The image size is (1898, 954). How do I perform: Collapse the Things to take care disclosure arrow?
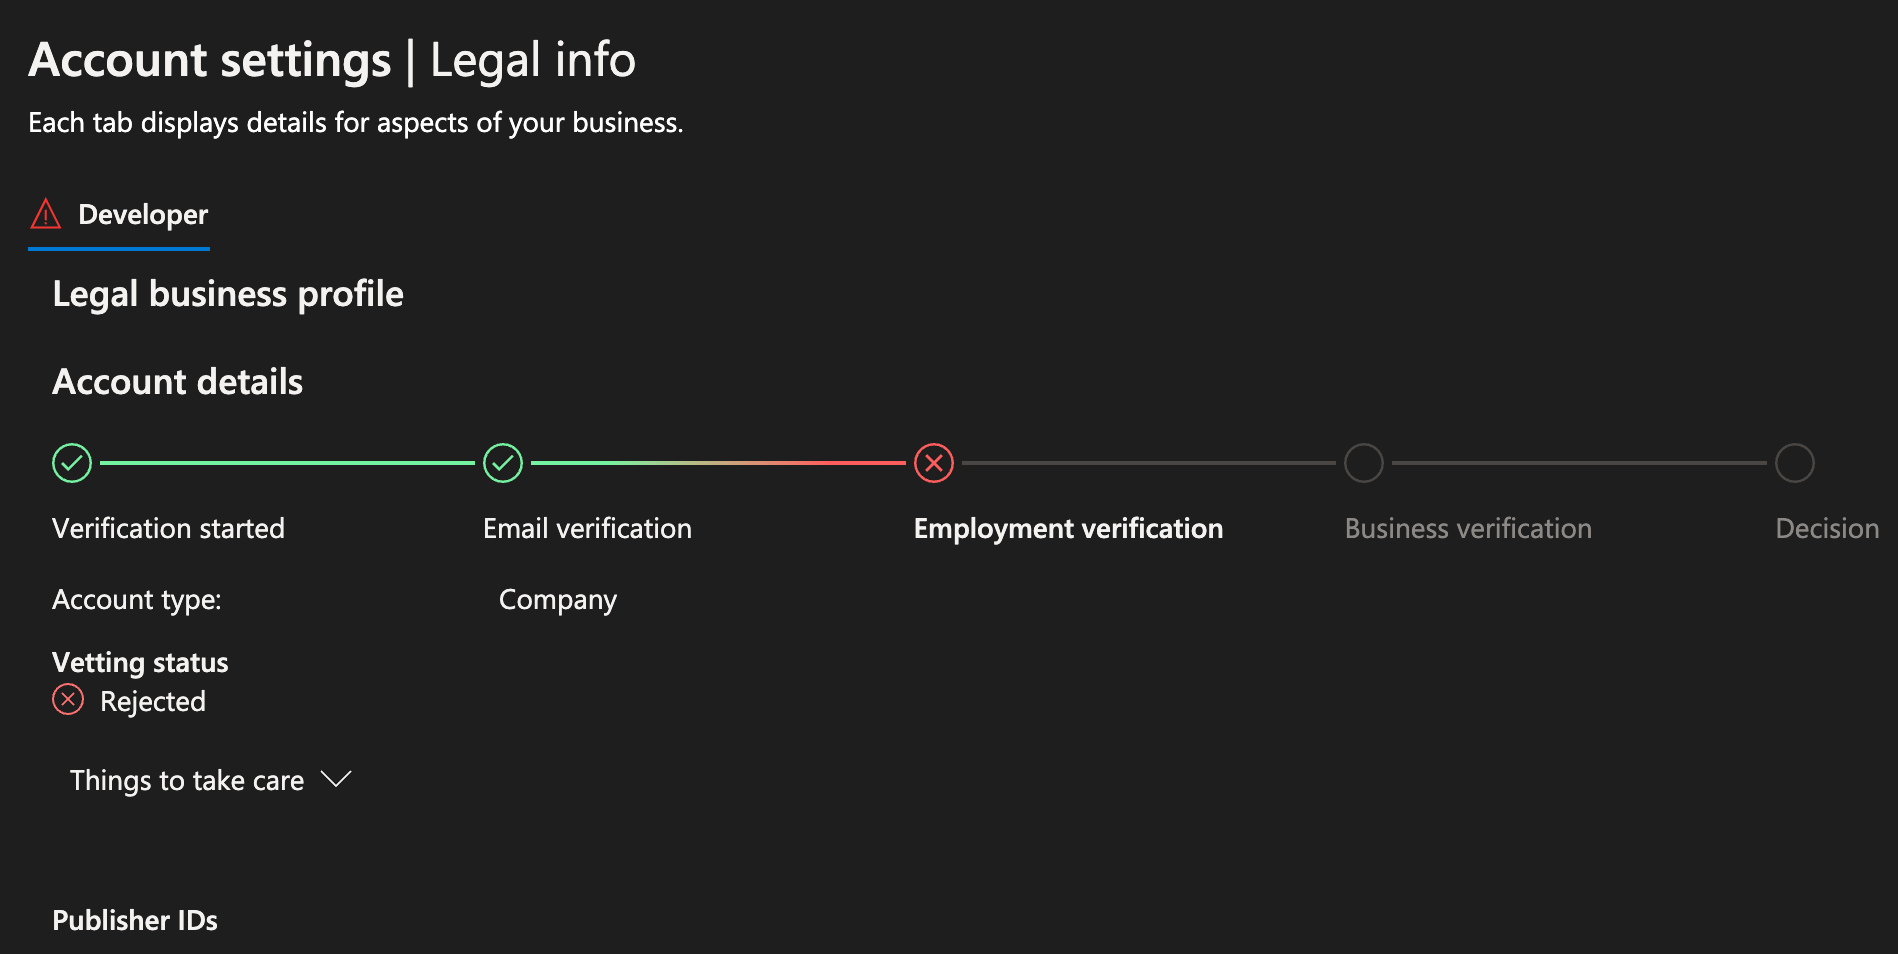tap(336, 779)
